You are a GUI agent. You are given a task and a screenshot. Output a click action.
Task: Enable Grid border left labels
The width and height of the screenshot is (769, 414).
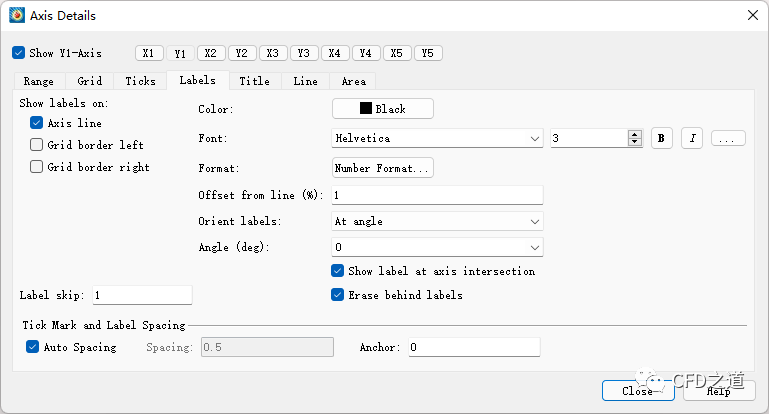37,145
